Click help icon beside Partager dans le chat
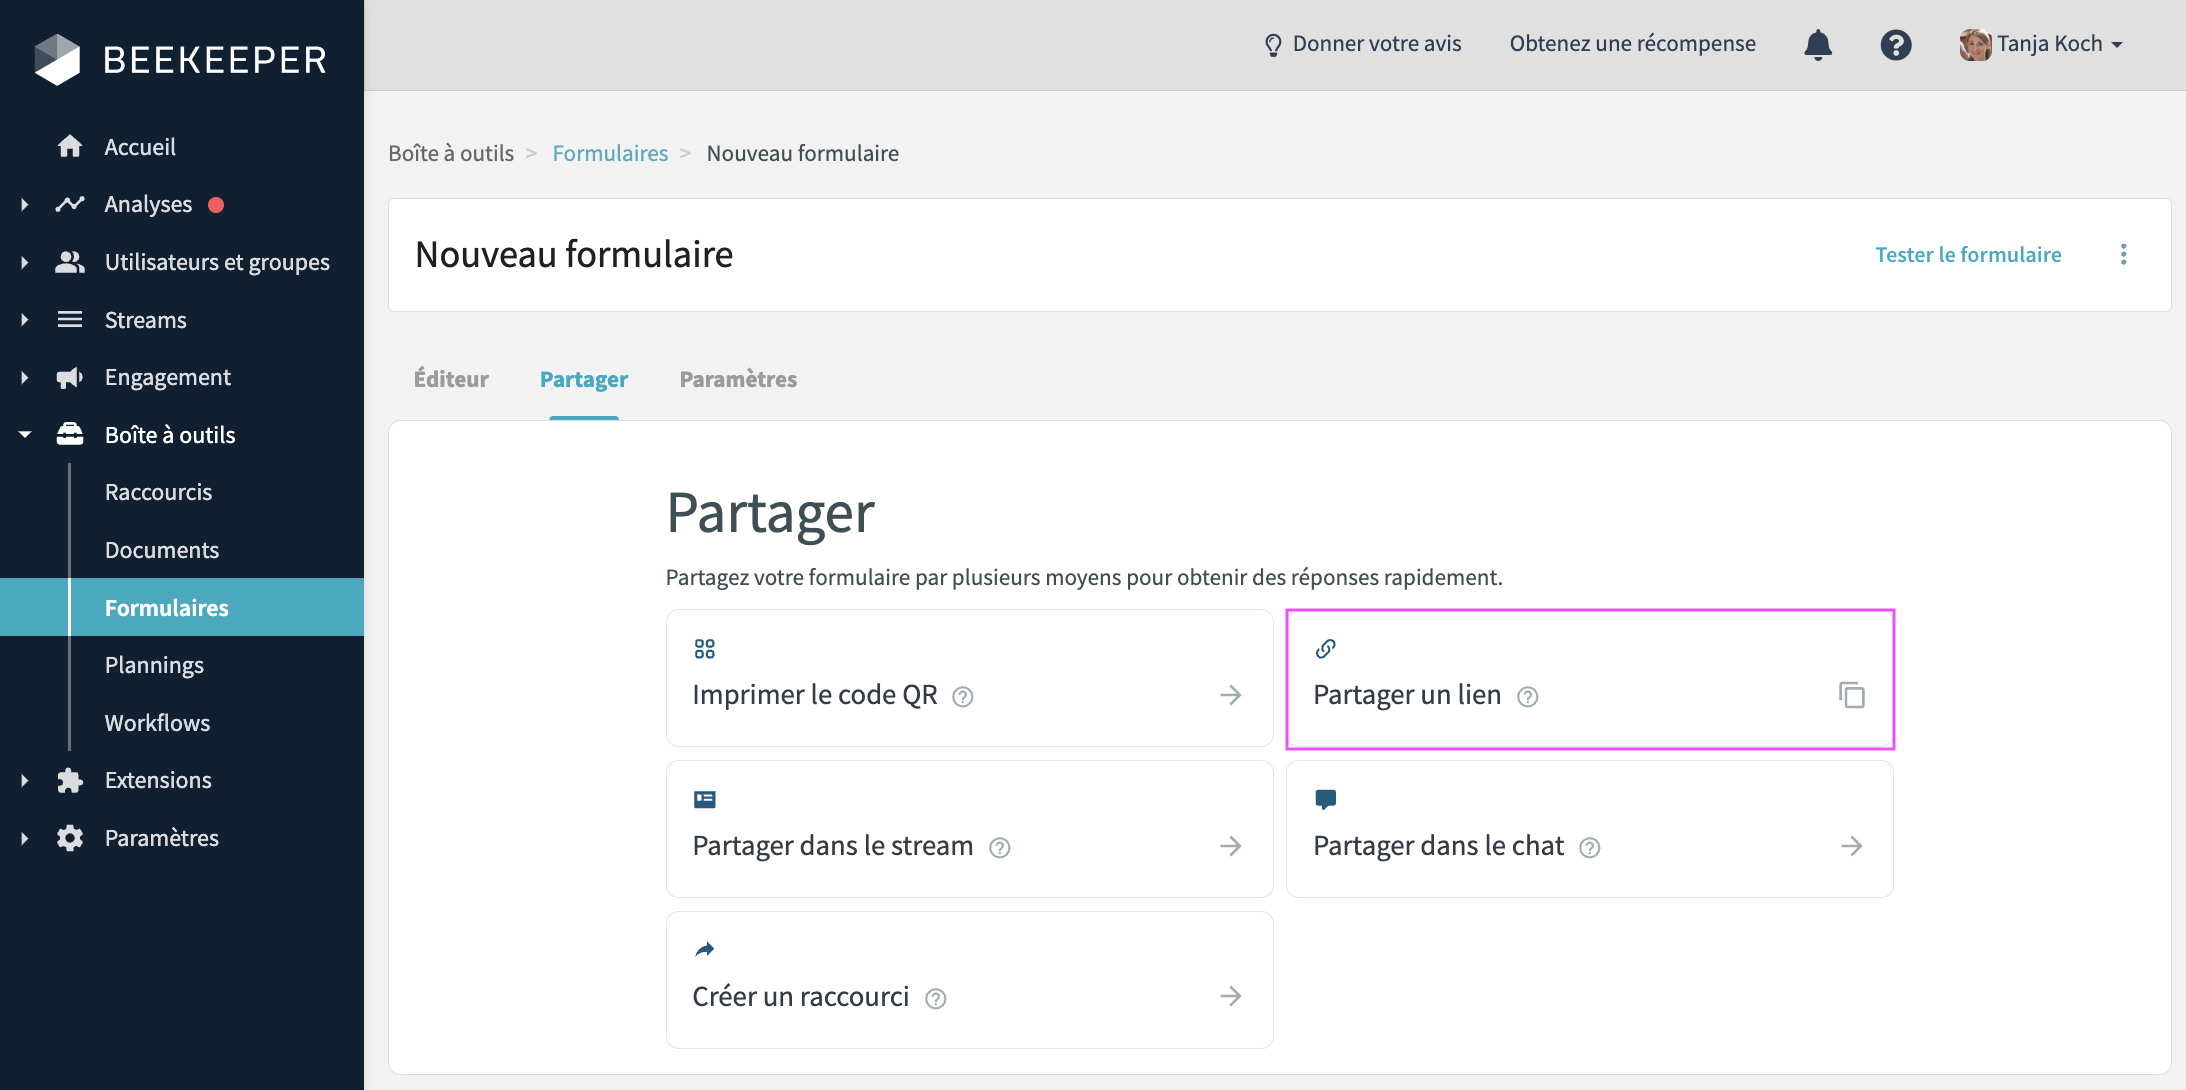Viewport: 2186px width, 1090px height. click(1589, 848)
